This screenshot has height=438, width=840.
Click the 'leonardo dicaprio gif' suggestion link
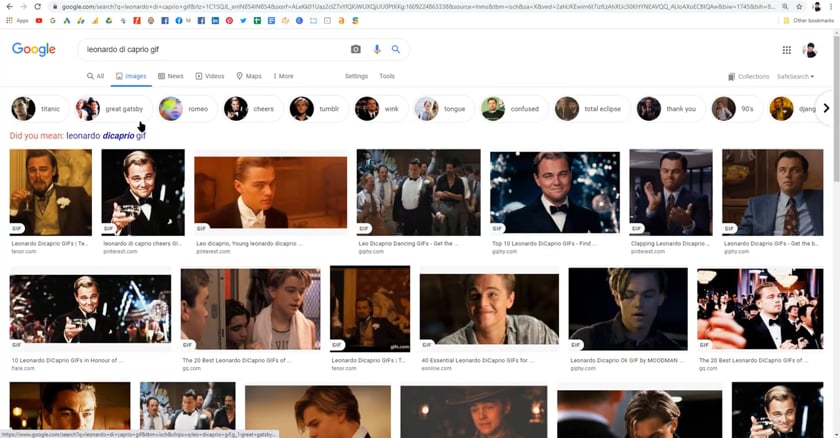[106, 136]
